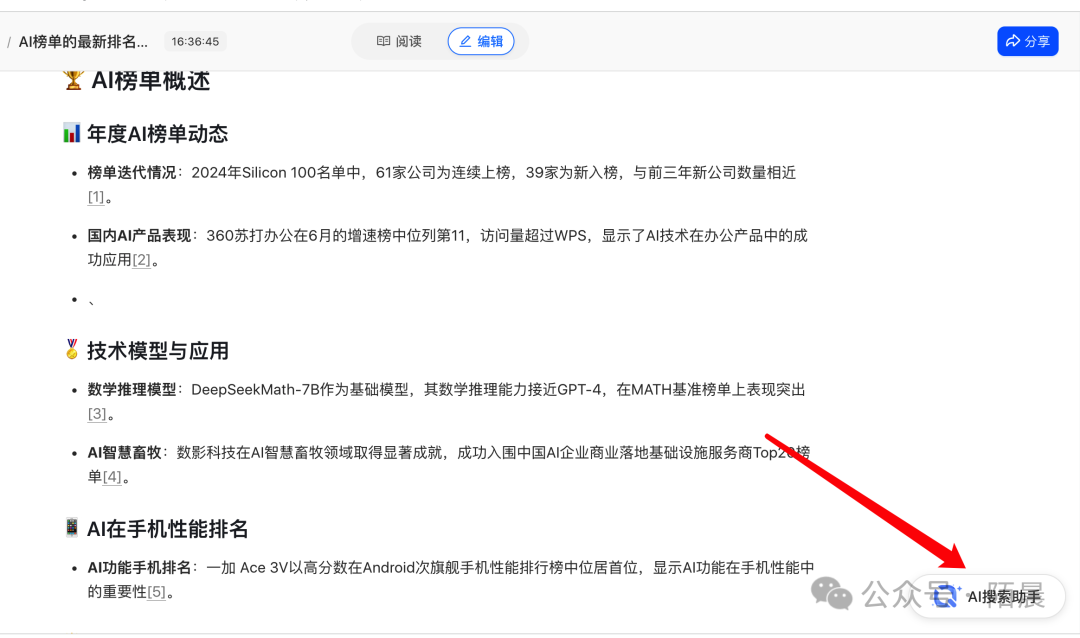Click the empty bullet containing only 、
The width and height of the screenshot is (1080, 638).
click(91, 300)
